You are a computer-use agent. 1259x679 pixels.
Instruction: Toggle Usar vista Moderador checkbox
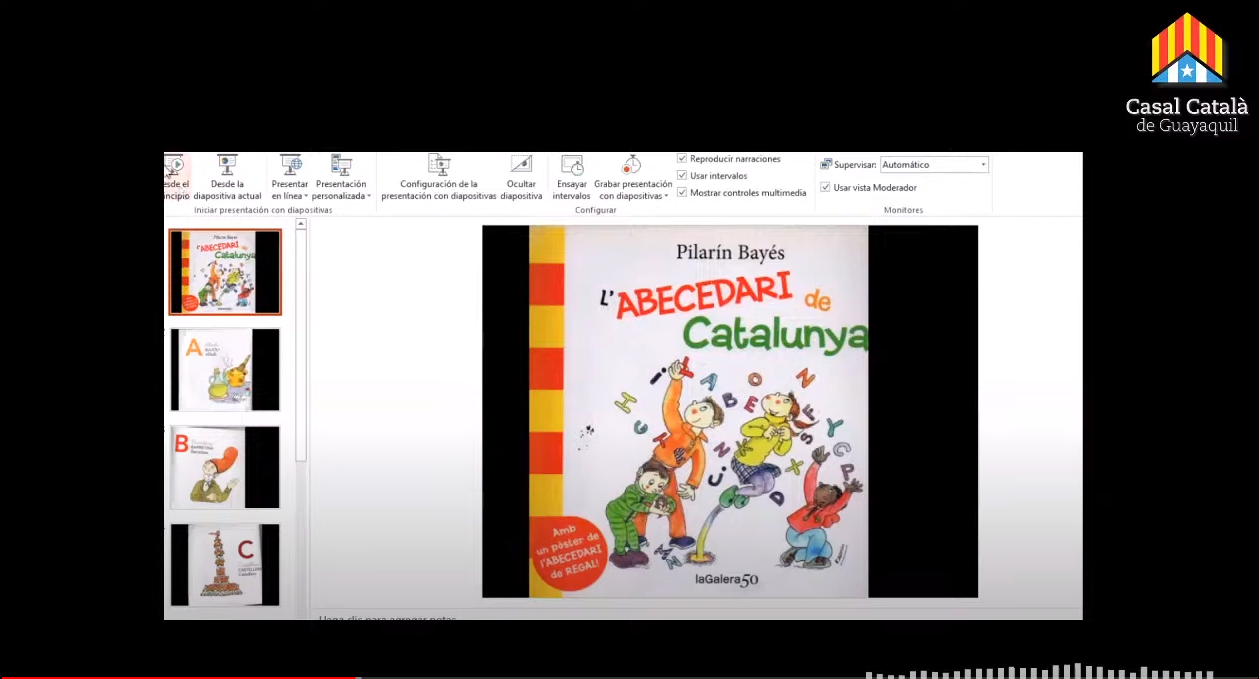point(825,187)
